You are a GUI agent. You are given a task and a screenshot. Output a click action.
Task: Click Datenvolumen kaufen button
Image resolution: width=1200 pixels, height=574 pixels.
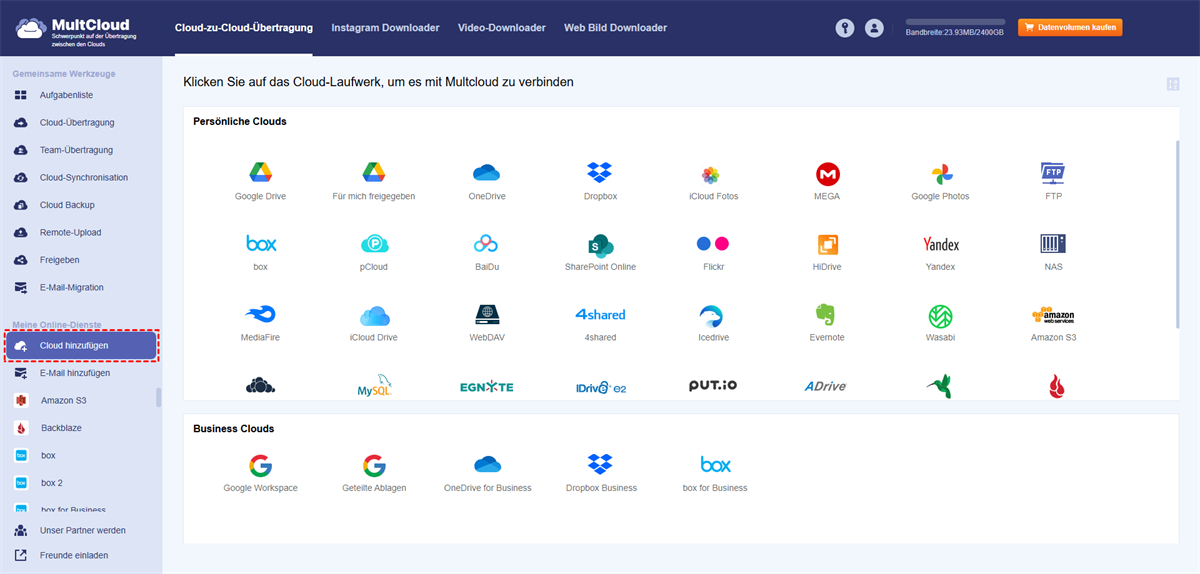coord(1070,28)
